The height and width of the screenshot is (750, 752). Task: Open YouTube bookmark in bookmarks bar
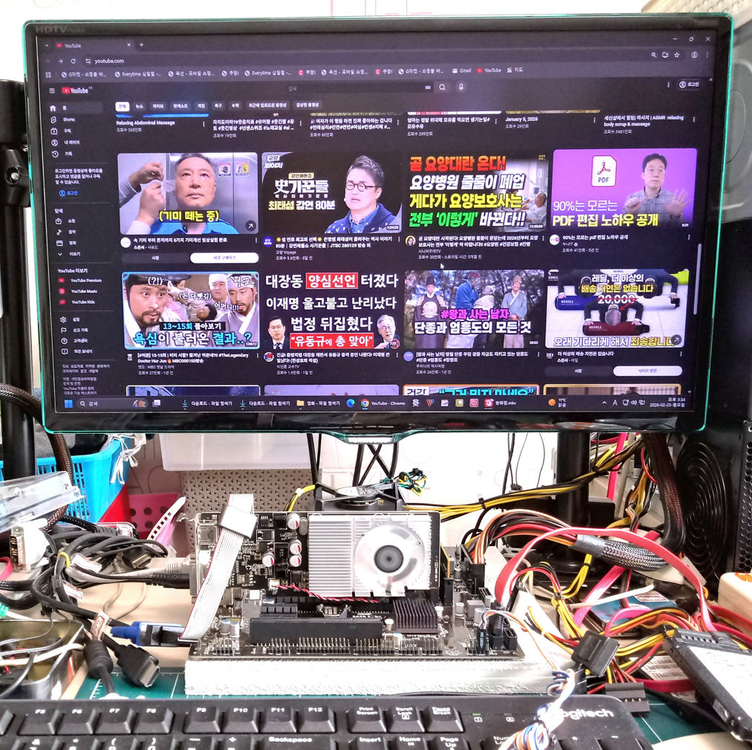click(489, 70)
